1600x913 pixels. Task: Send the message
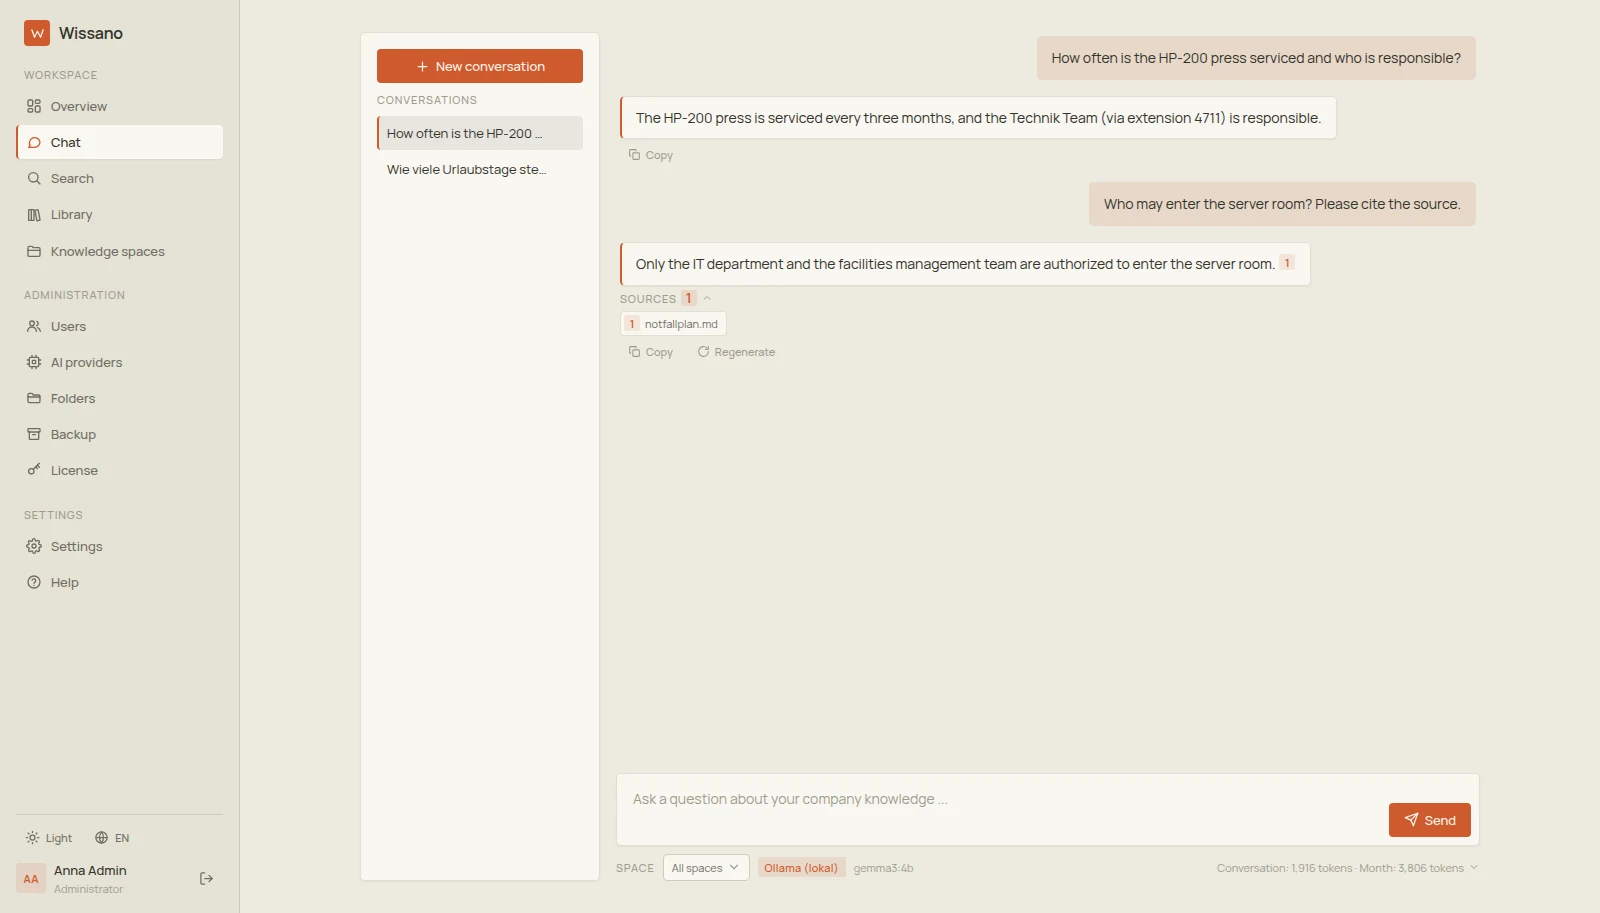[x=1430, y=820]
